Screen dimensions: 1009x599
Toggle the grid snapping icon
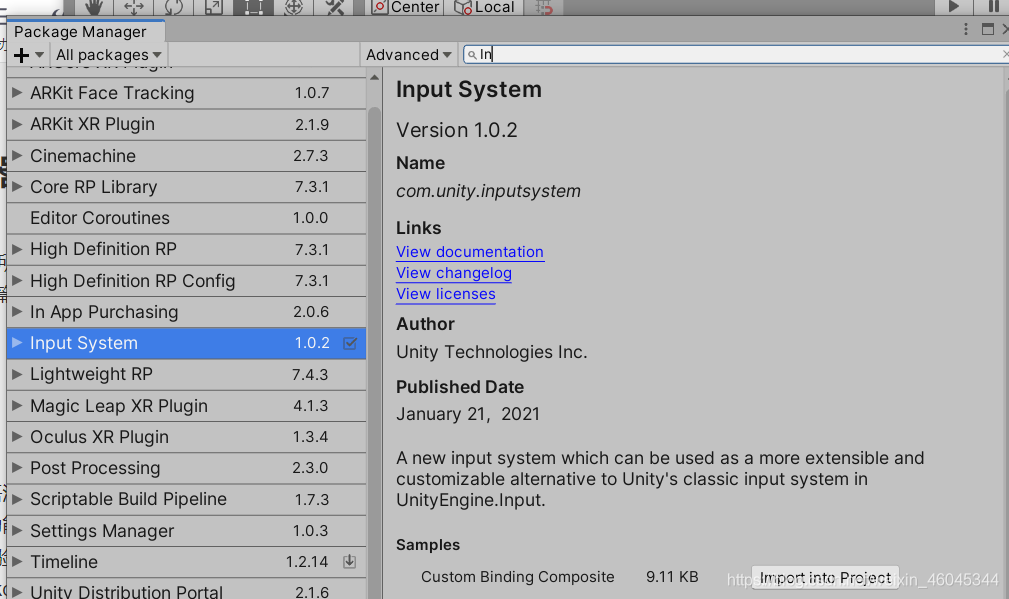(544, 7)
